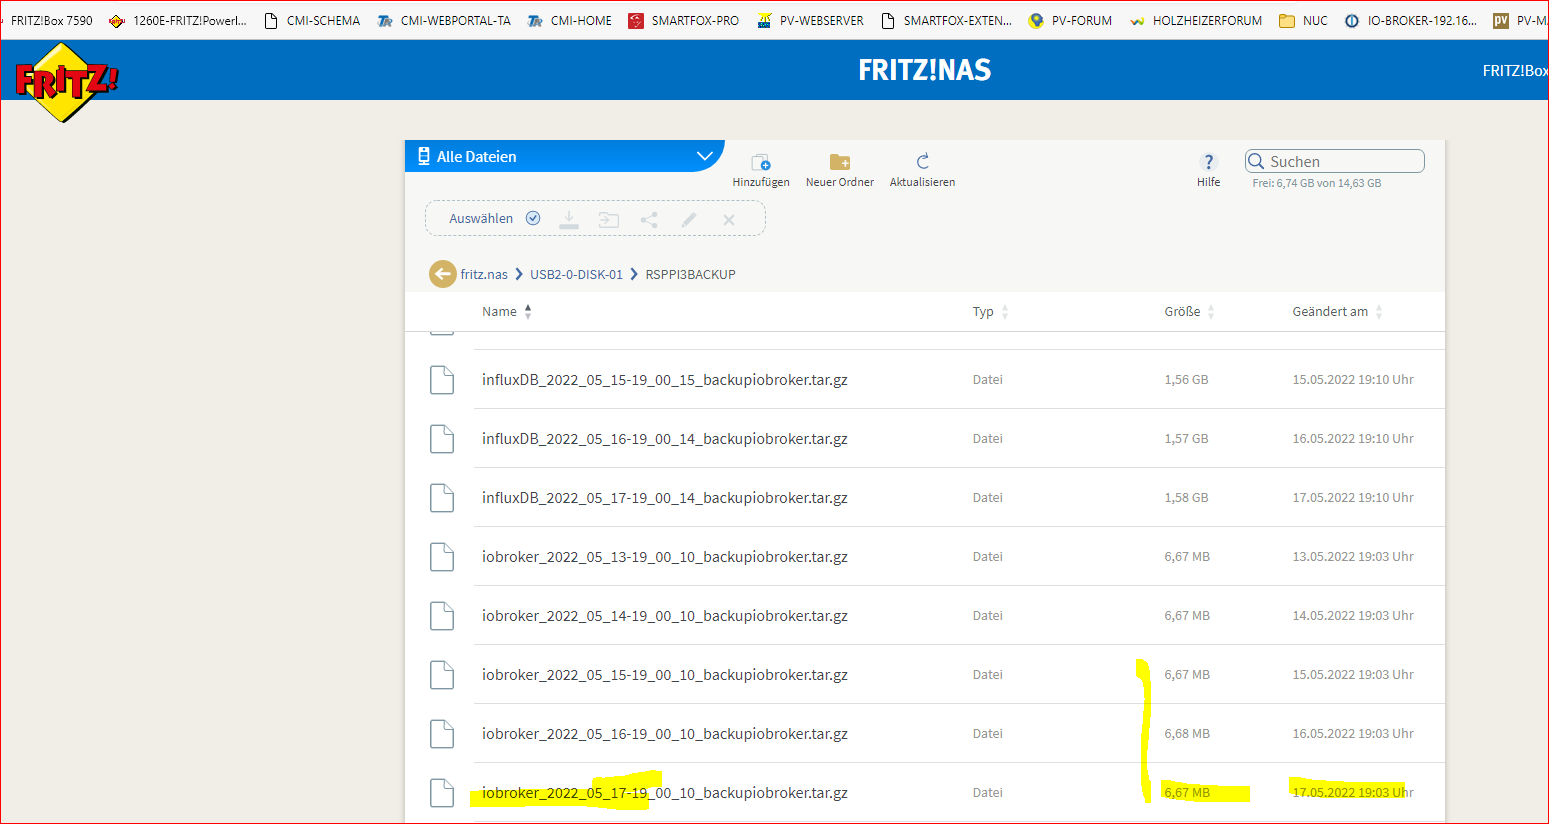The image size is (1549, 824).
Task: Click the share icon in selection toolbar
Action: (649, 220)
